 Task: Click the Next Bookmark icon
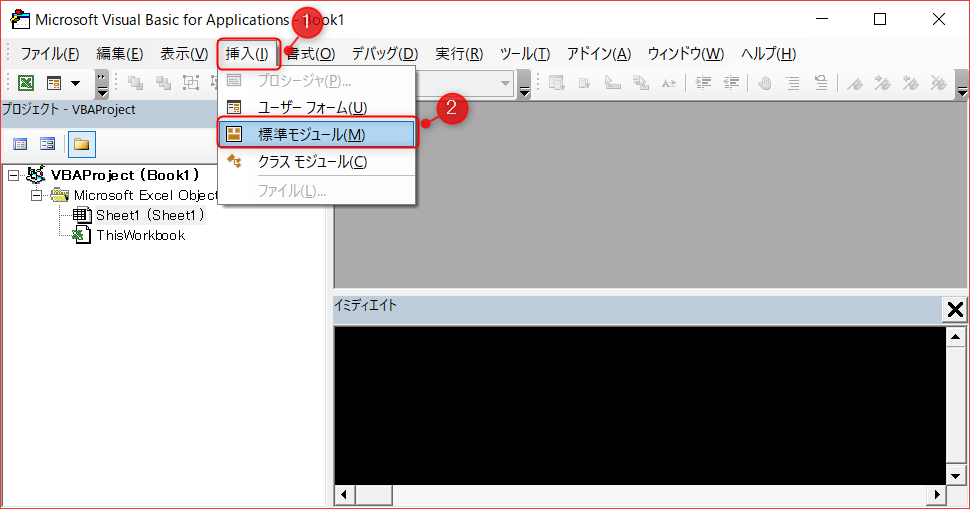882,83
